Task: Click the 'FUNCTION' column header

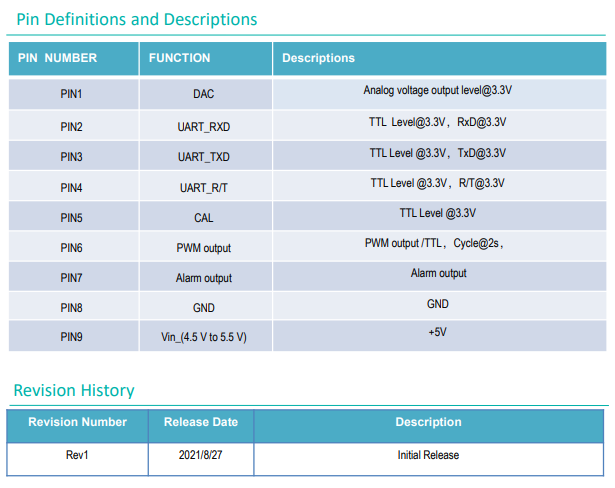Action: (x=180, y=58)
